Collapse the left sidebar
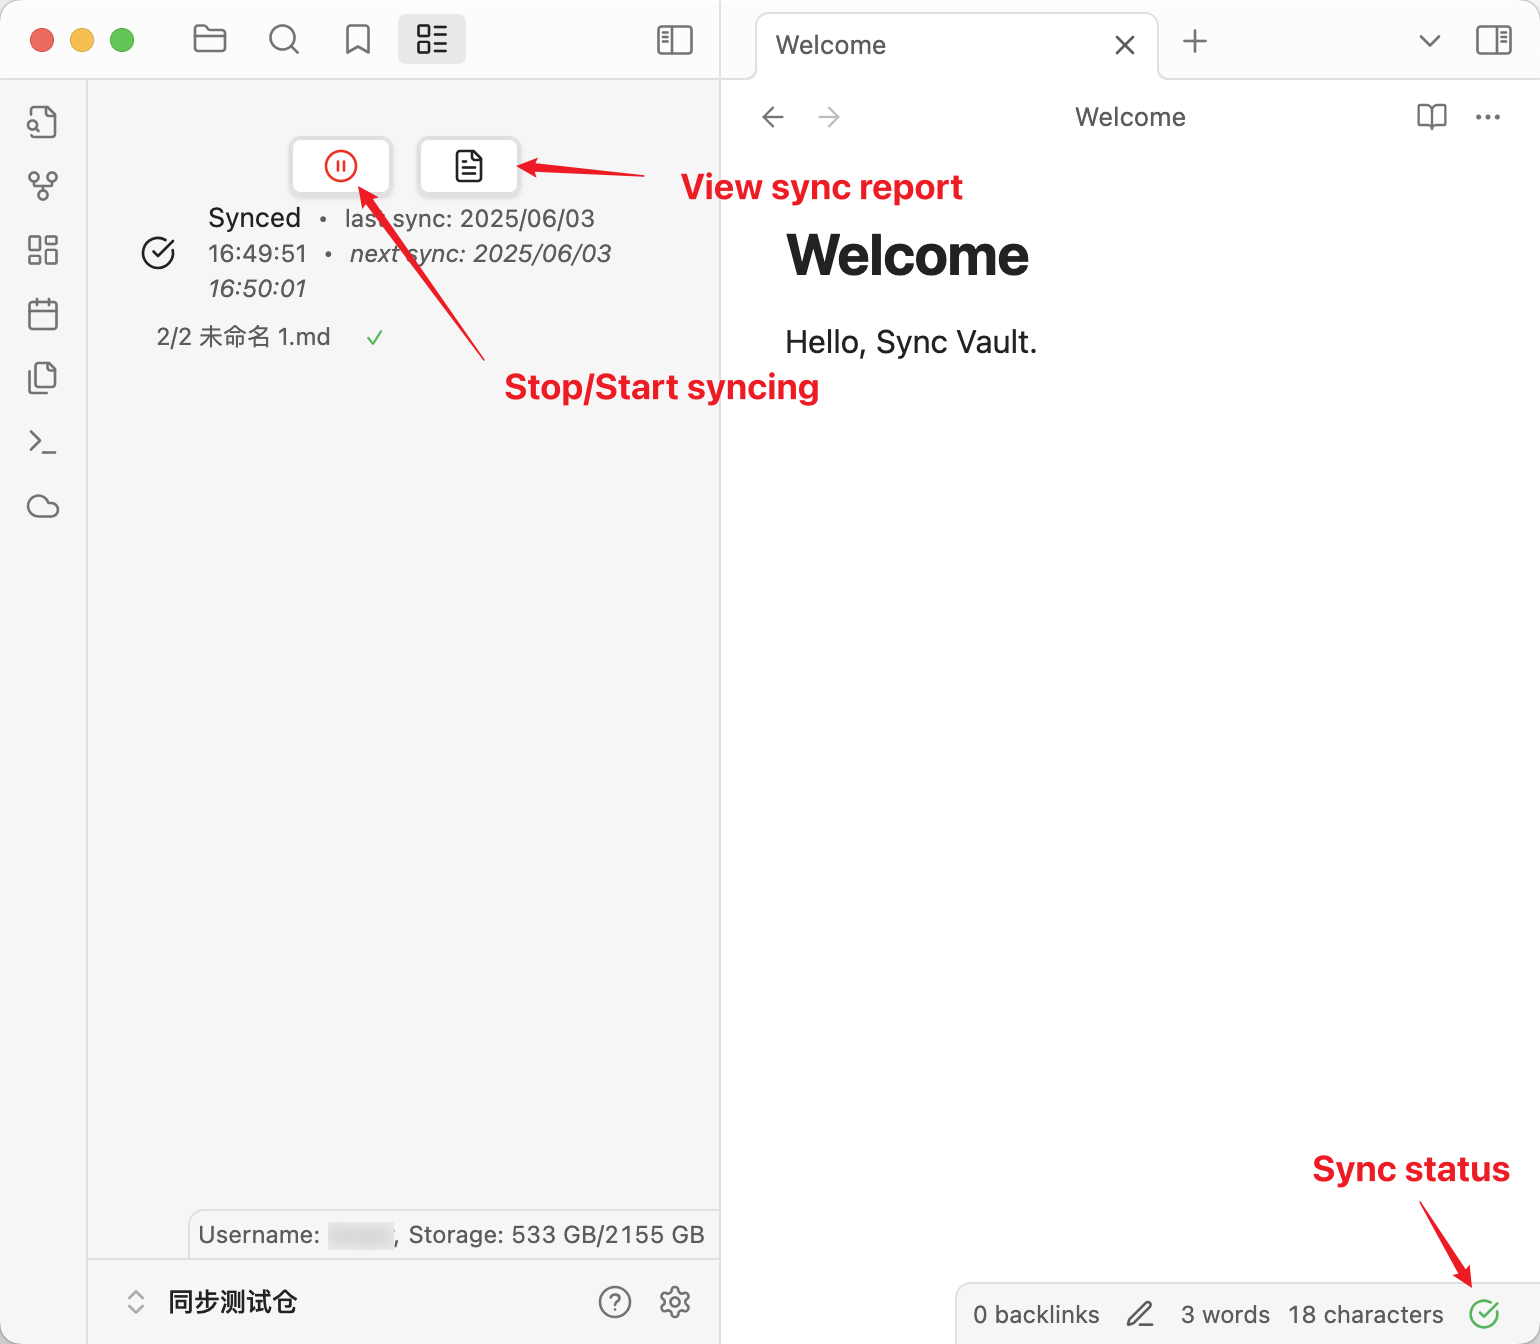 coord(674,40)
